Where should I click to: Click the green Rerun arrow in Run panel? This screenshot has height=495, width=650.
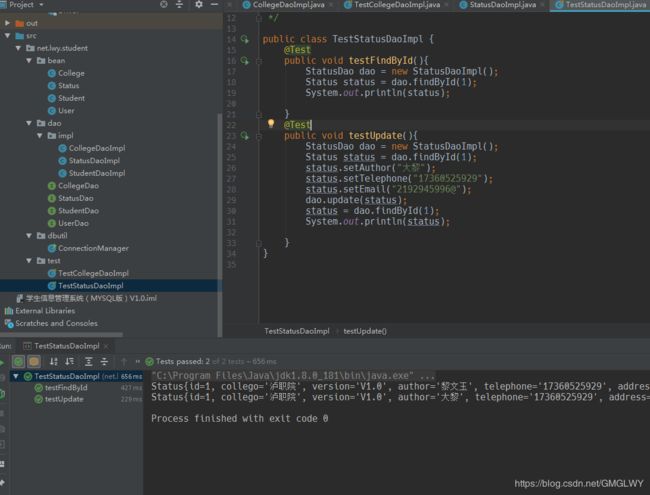2,362
